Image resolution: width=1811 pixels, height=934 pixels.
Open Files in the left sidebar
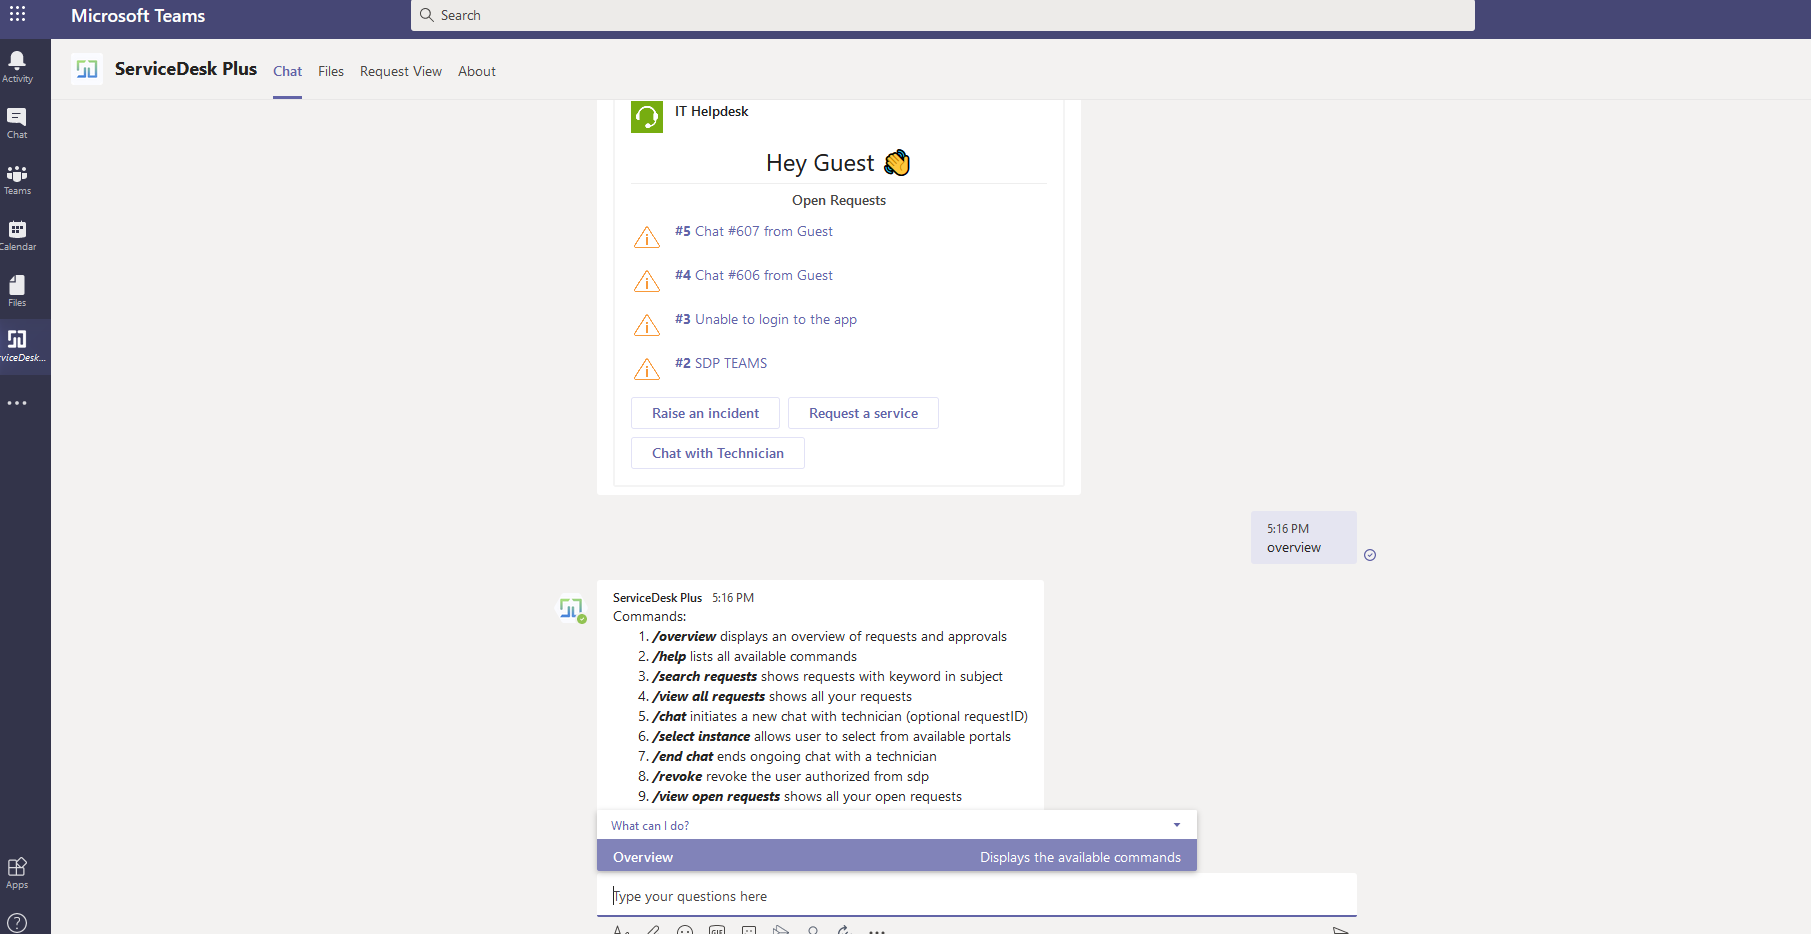click(17, 291)
